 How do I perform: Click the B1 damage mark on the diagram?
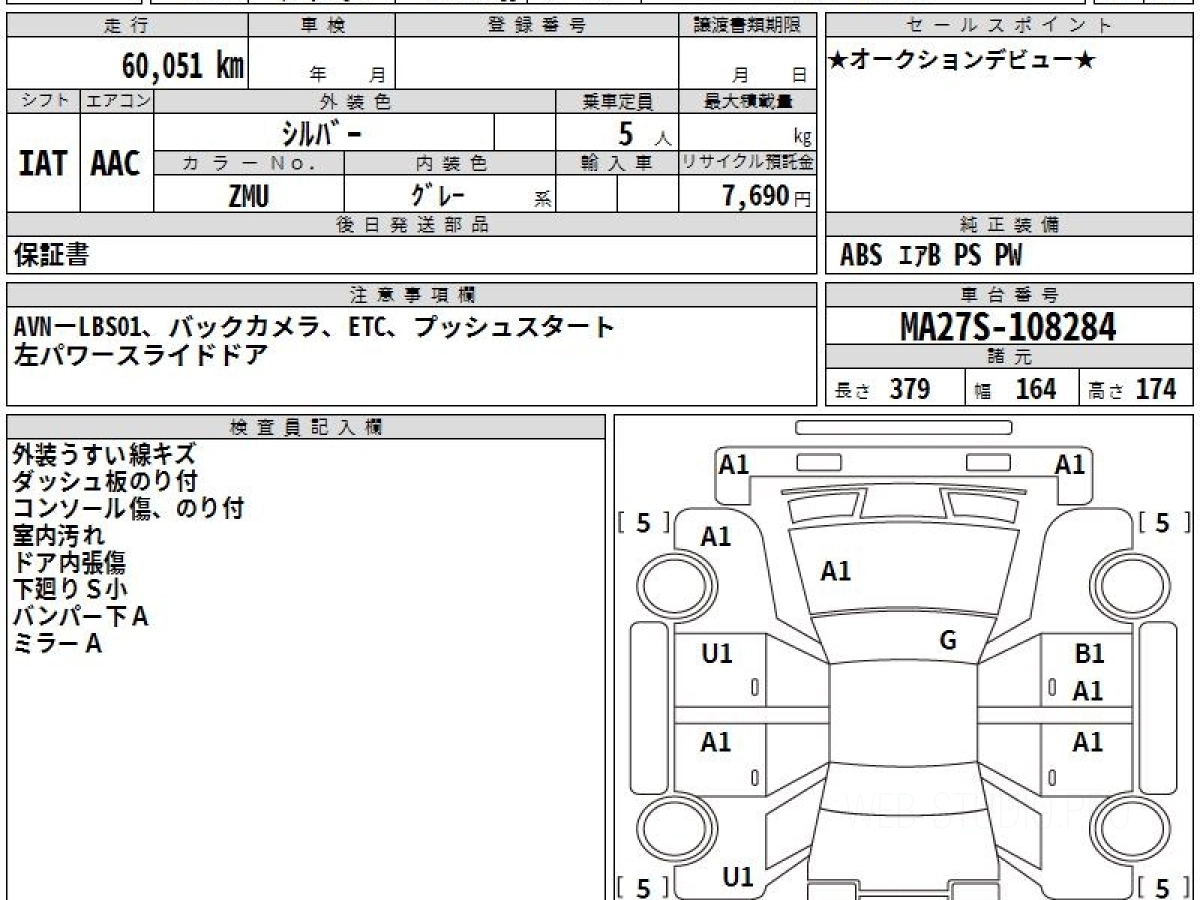[1089, 654]
